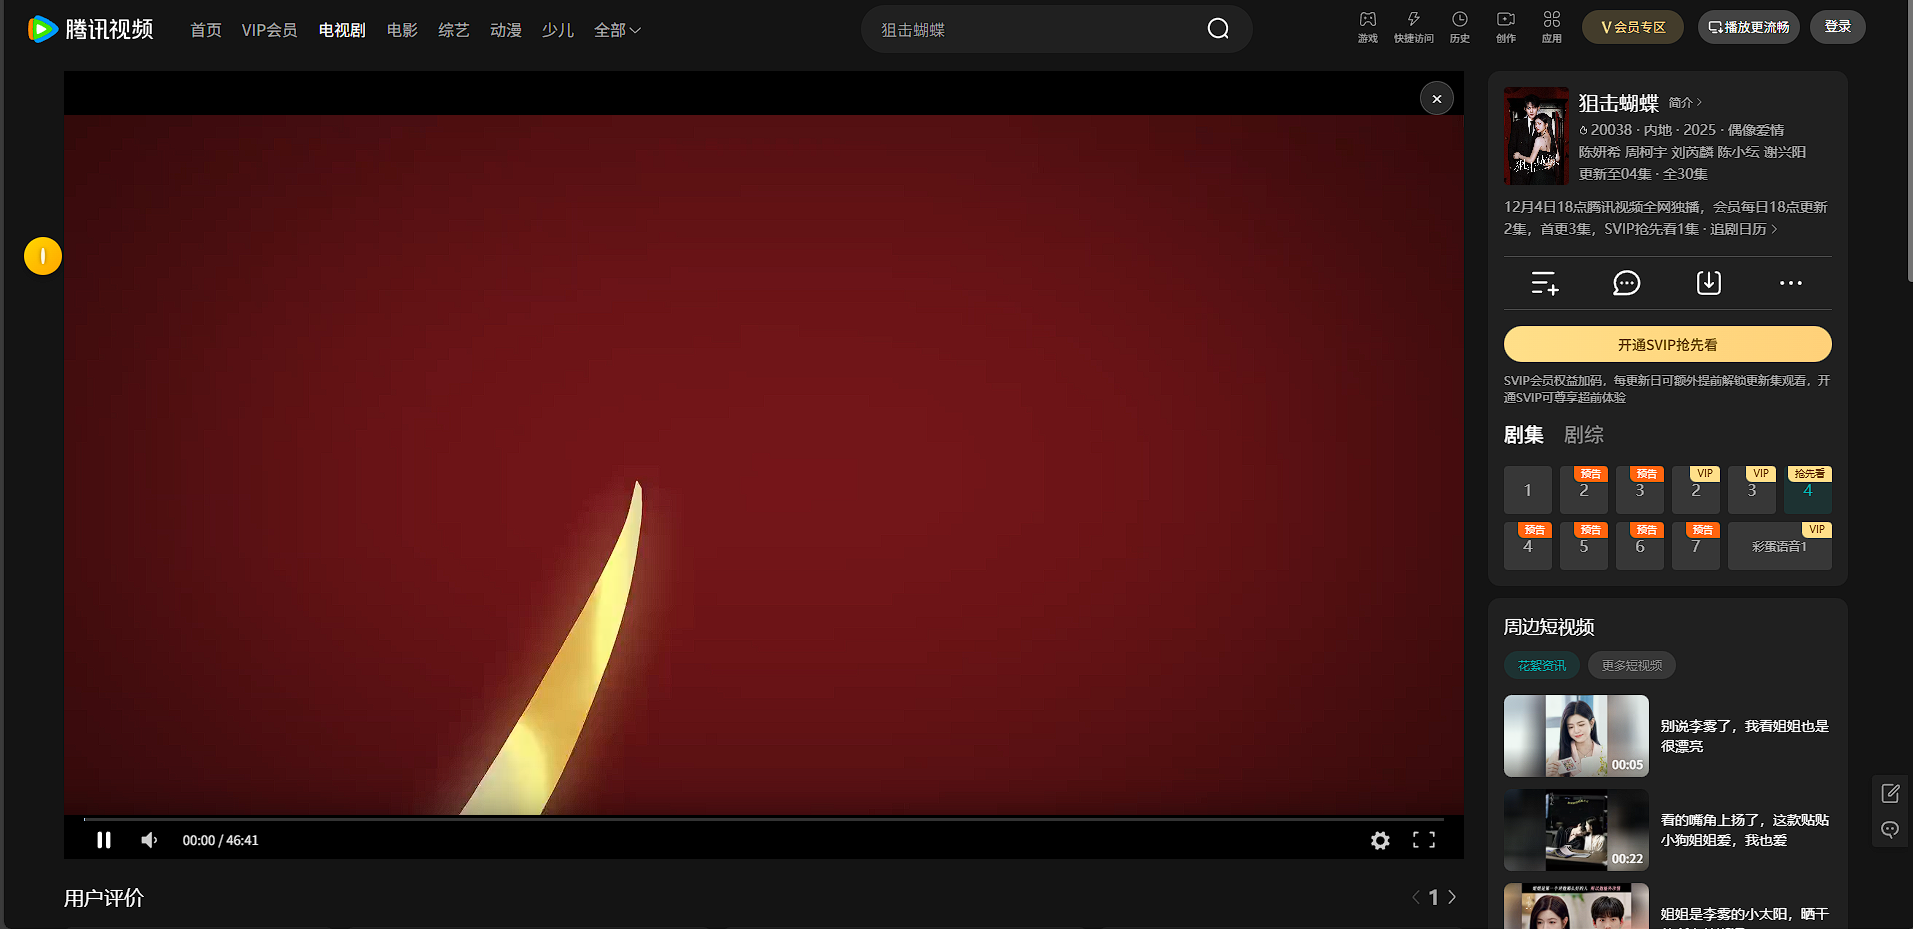Open the 应用 (apps) icon
The width and height of the screenshot is (1913, 929).
tap(1551, 27)
